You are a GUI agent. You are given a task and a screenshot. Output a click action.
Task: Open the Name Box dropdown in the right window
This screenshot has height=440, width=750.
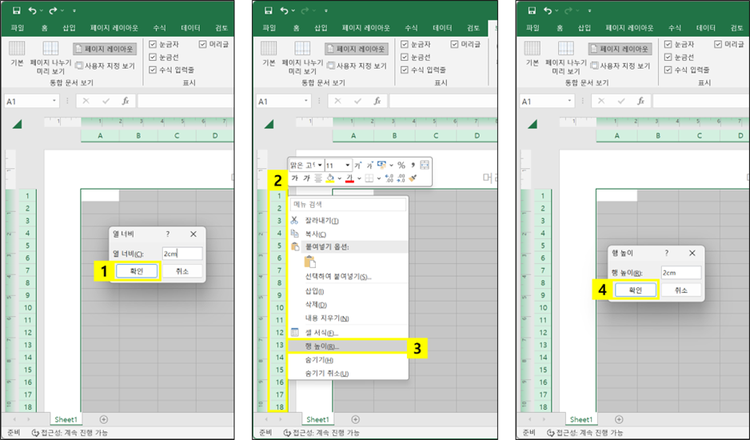569,101
